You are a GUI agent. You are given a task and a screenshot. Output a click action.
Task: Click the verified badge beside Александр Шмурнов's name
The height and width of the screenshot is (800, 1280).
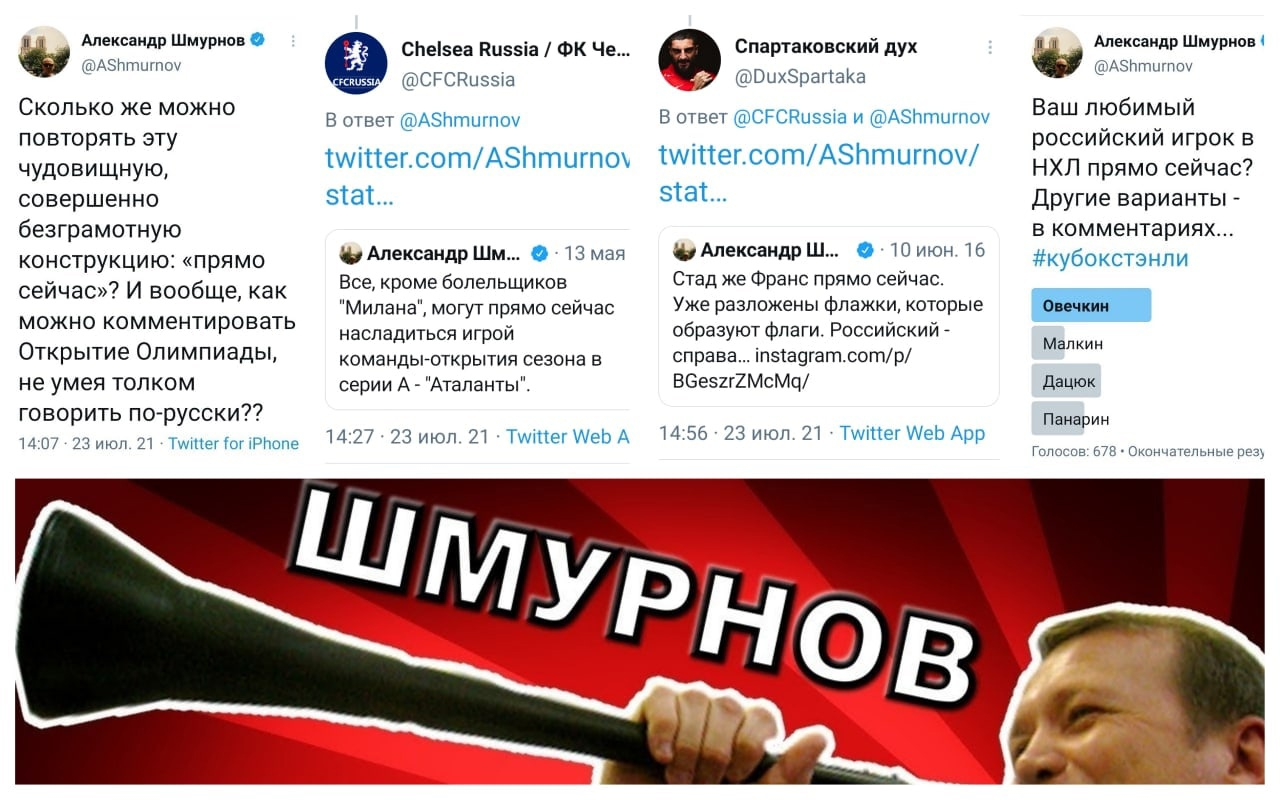(x=257, y=40)
